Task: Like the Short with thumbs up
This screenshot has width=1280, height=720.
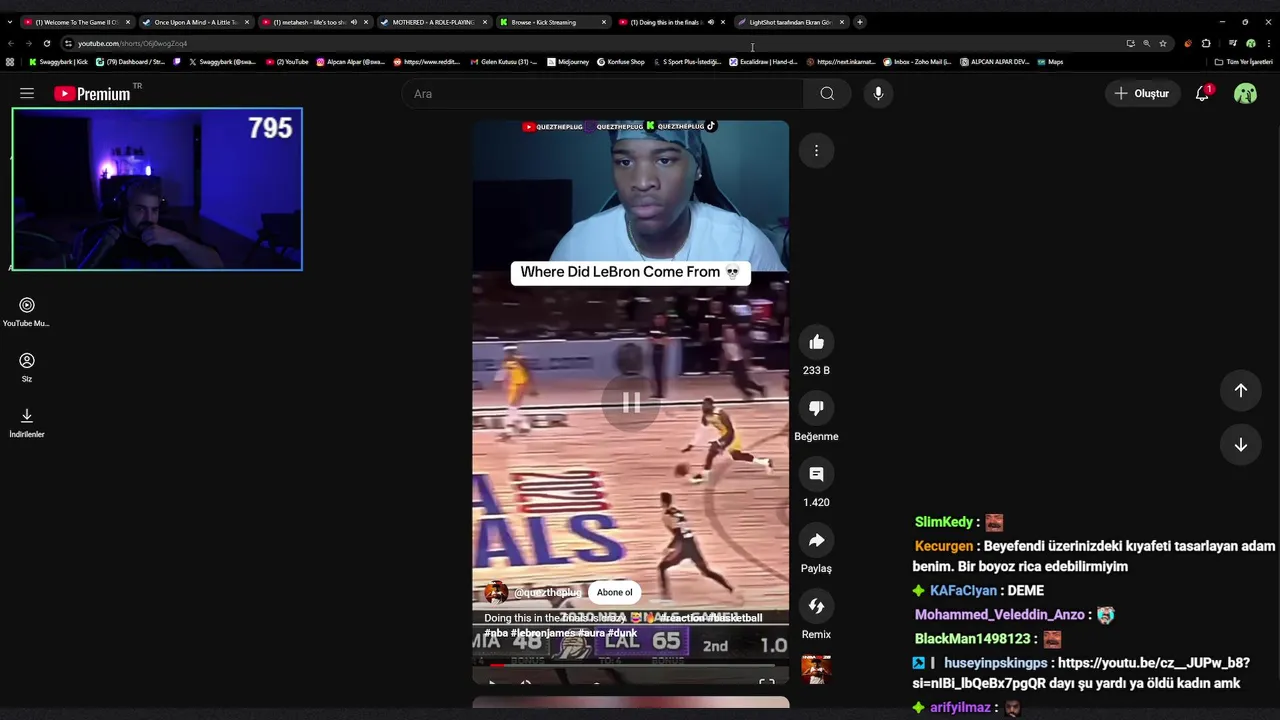Action: pos(816,342)
